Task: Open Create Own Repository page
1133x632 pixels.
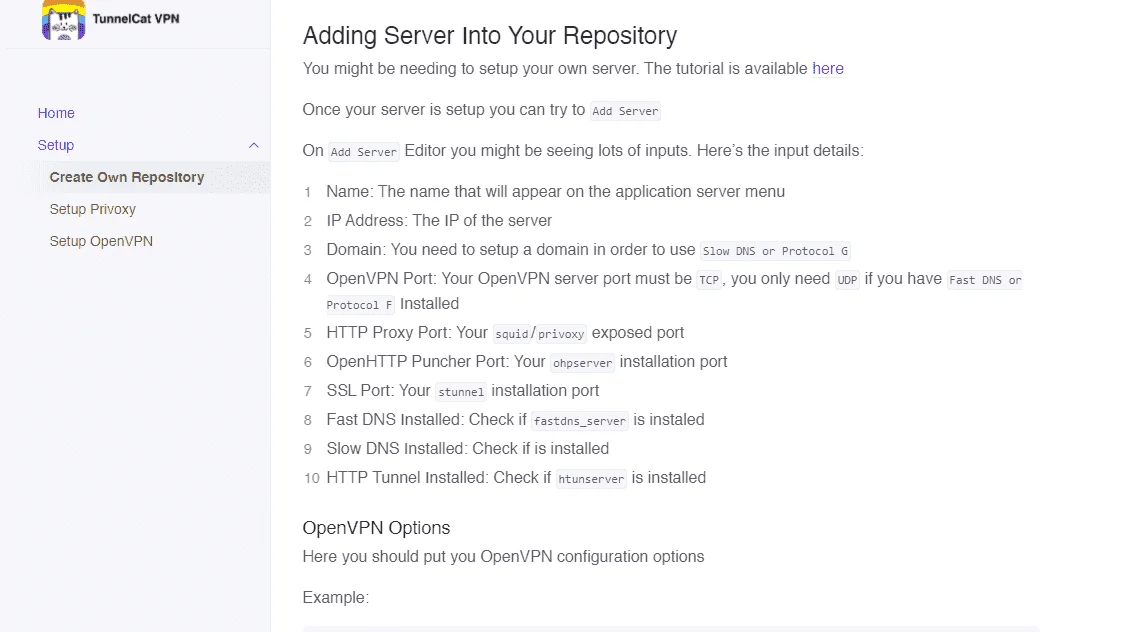Action: pyautogui.click(x=127, y=177)
